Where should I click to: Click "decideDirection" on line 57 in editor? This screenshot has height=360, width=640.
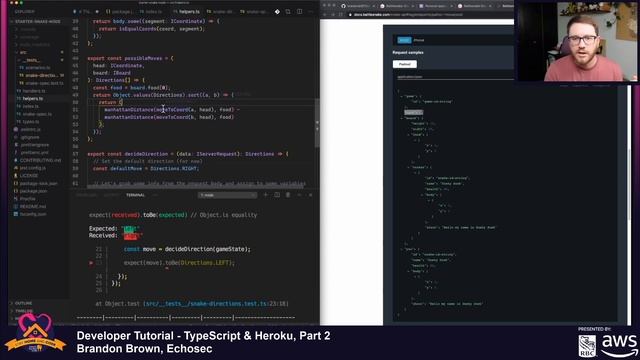pyautogui.click(x=147, y=154)
